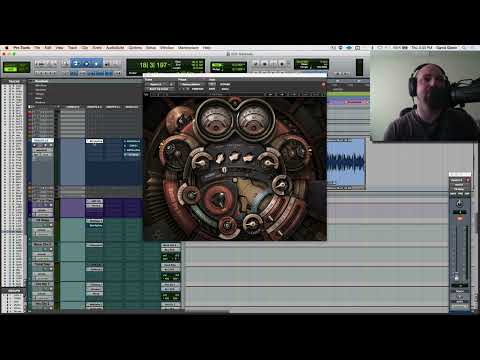
Task: Click the plugin Compare button
Action: (198, 89)
